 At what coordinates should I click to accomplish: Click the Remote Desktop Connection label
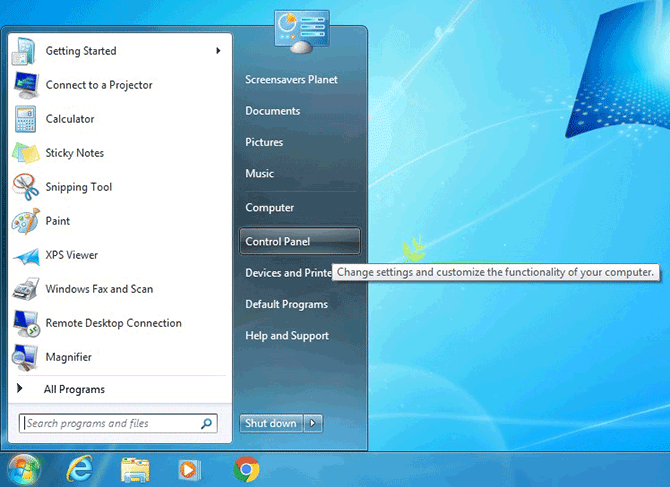pyautogui.click(x=114, y=323)
